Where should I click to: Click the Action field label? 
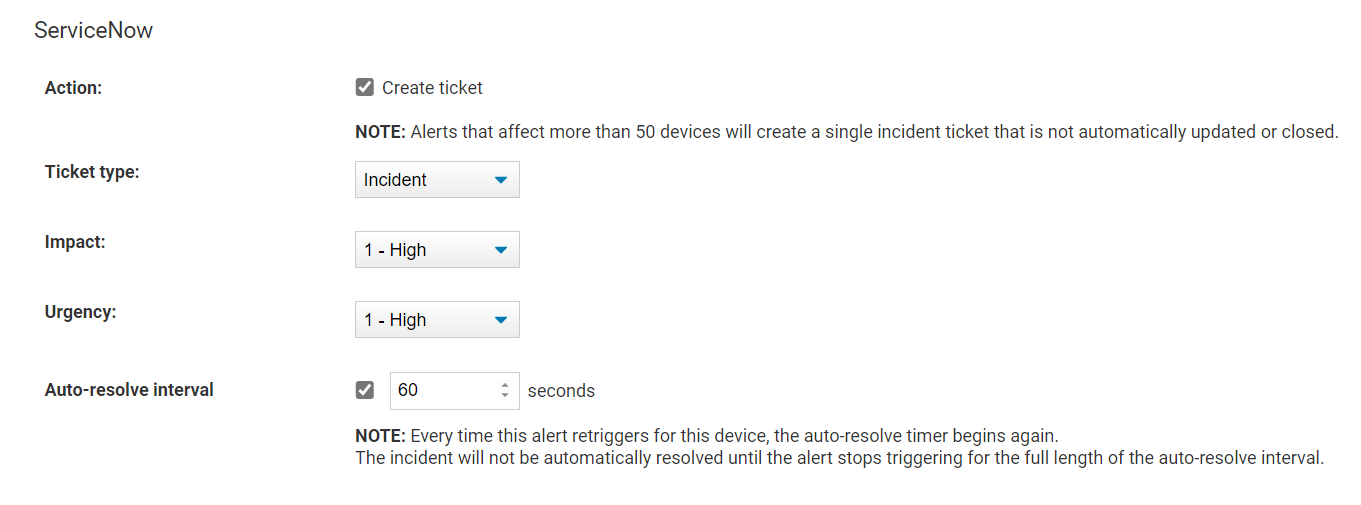click(73, 88)
